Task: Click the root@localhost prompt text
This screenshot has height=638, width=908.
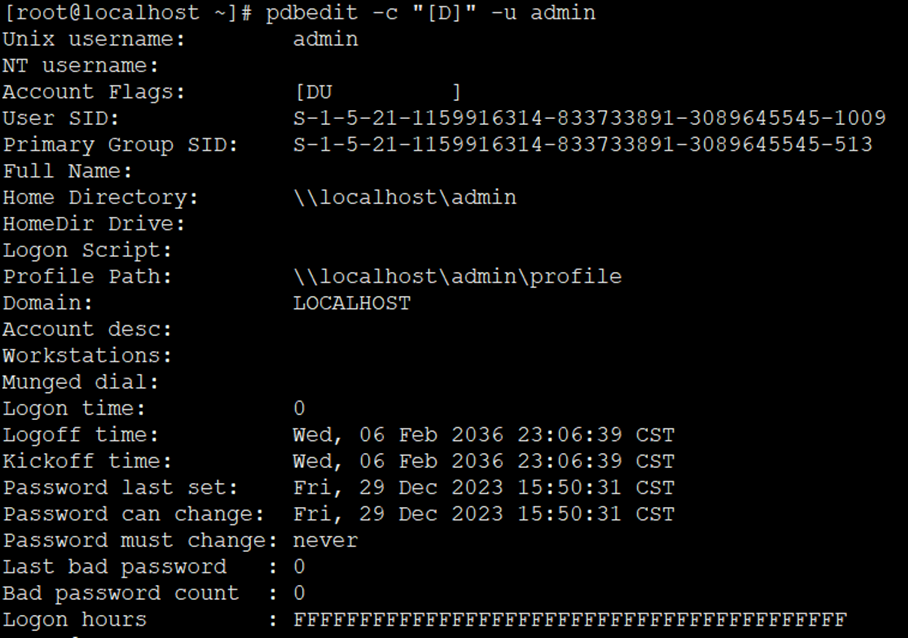Action: [x=127, y=13]
